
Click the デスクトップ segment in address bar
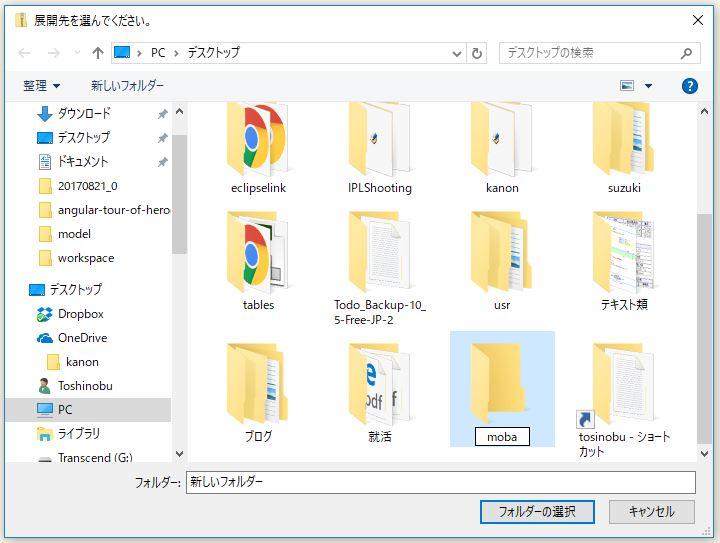coord(214,53)
